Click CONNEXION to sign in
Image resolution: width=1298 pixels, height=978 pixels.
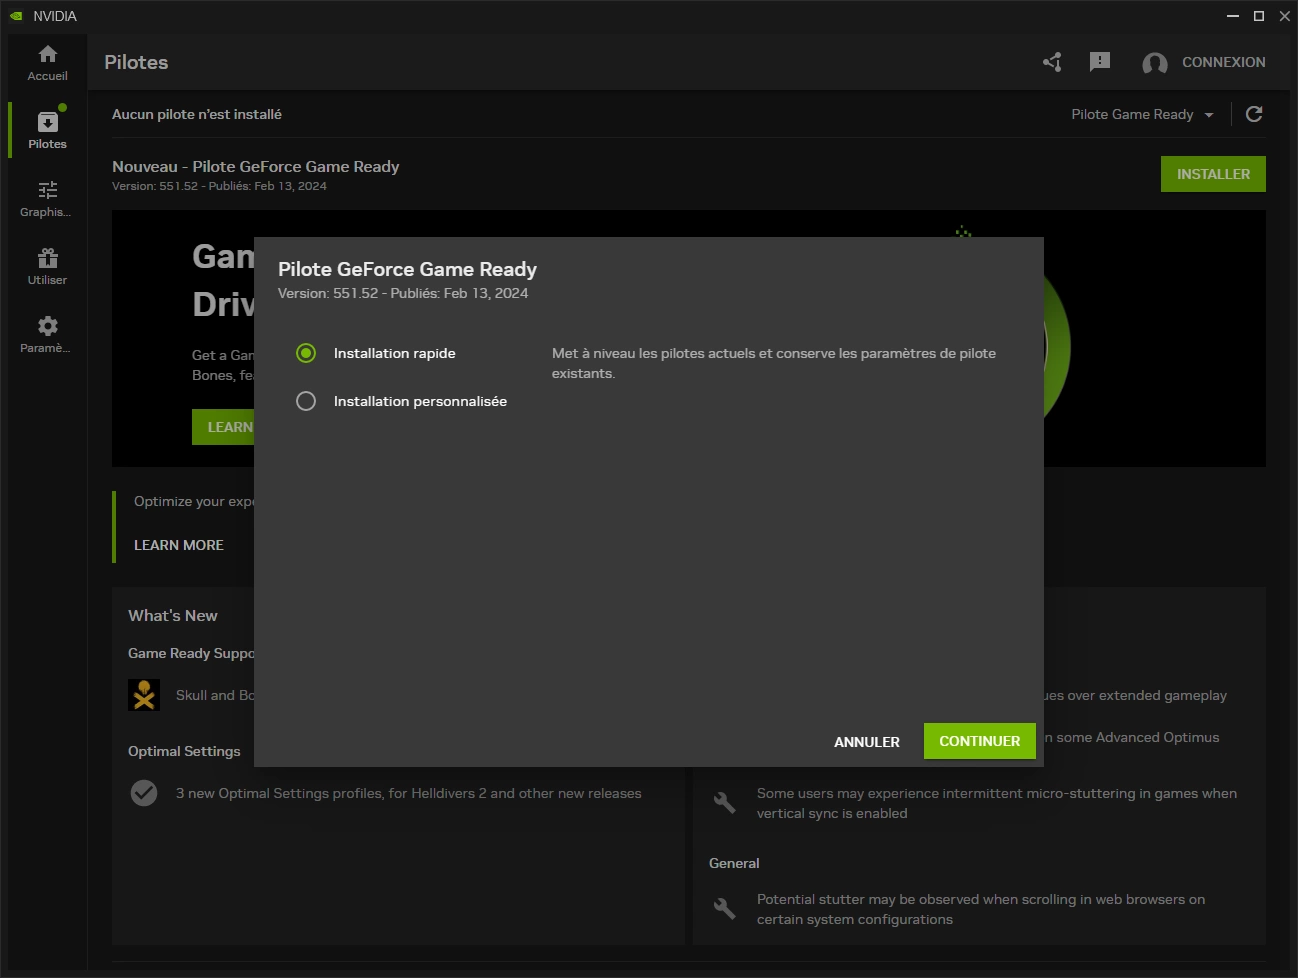coord(1224,62)
